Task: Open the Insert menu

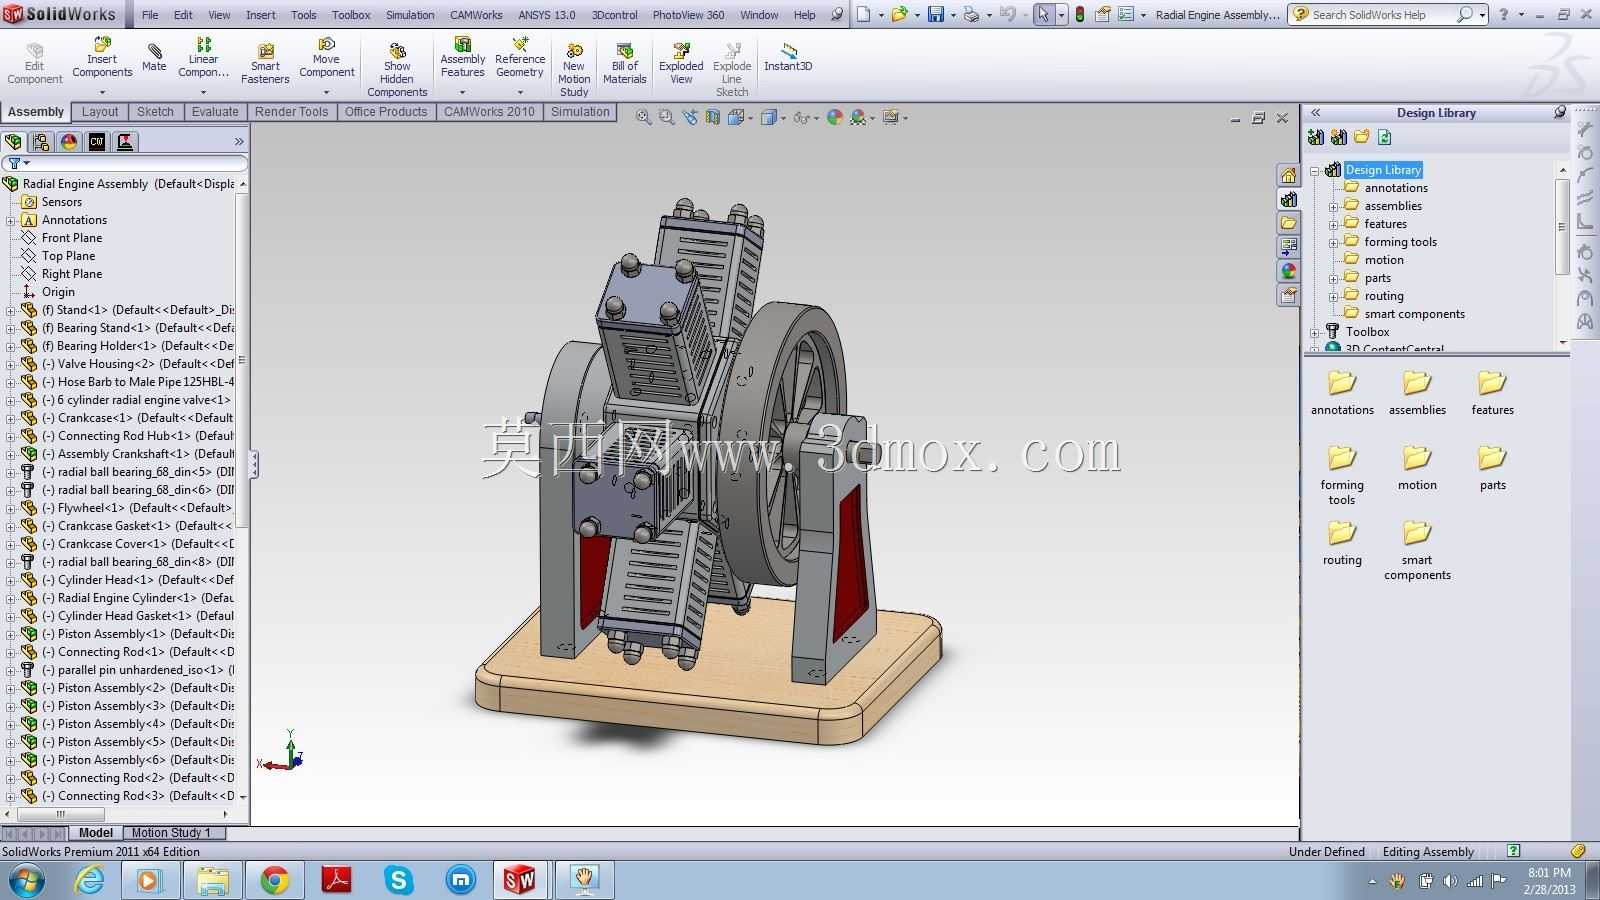Action: [261, 15]
